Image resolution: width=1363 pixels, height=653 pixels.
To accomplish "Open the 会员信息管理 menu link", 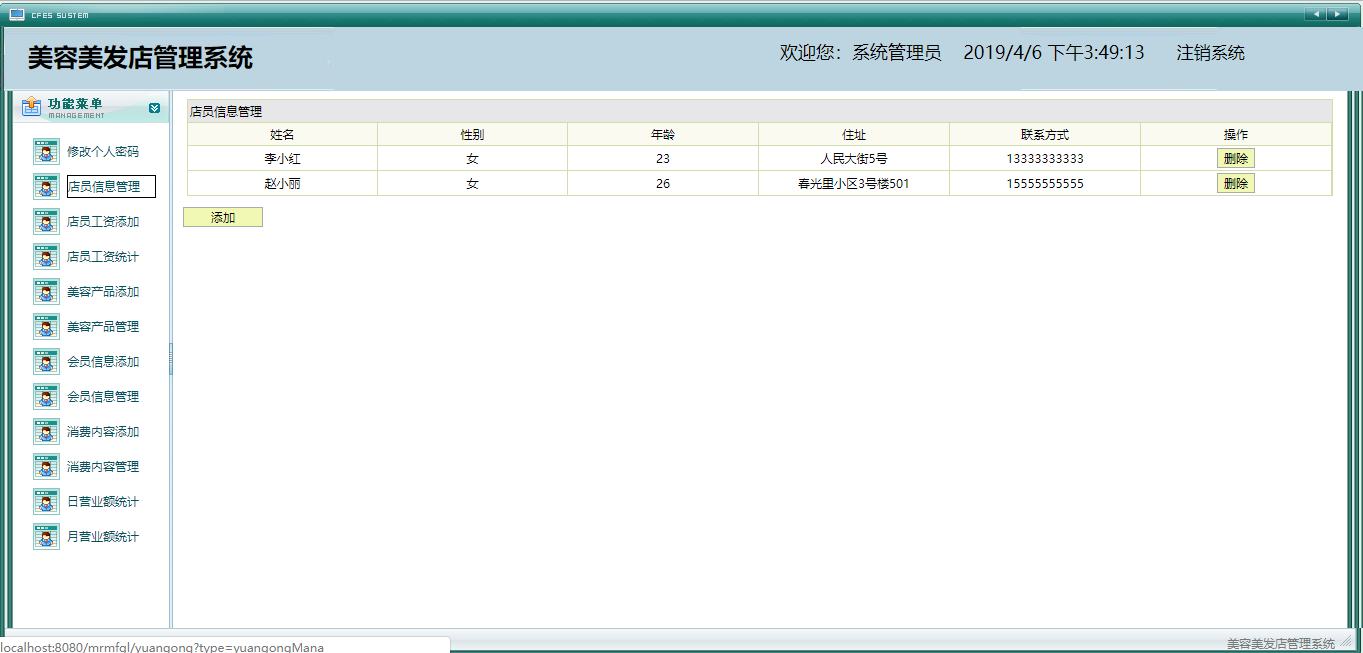I will pos(103,397).
